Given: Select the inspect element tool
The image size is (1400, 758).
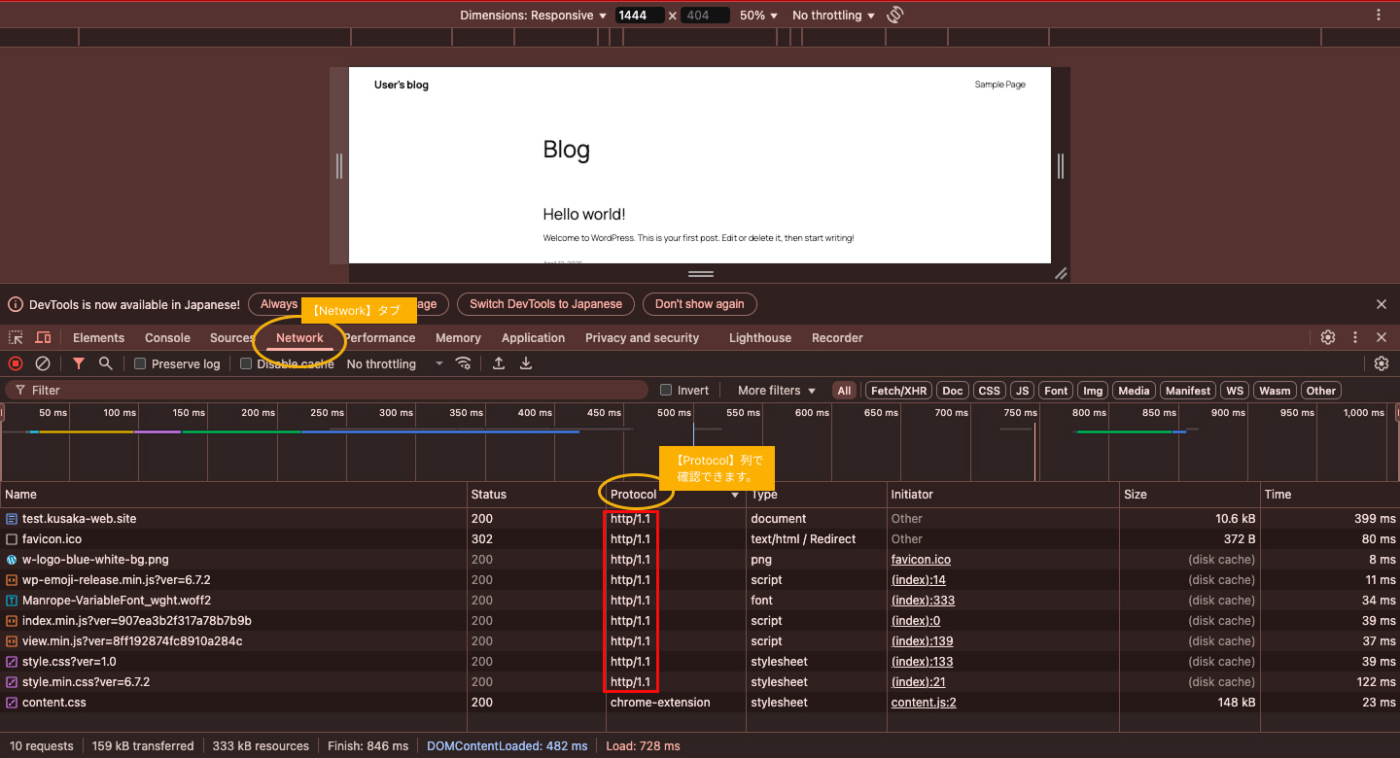Looking at the screenshot, I should click(x=15, y=337).
